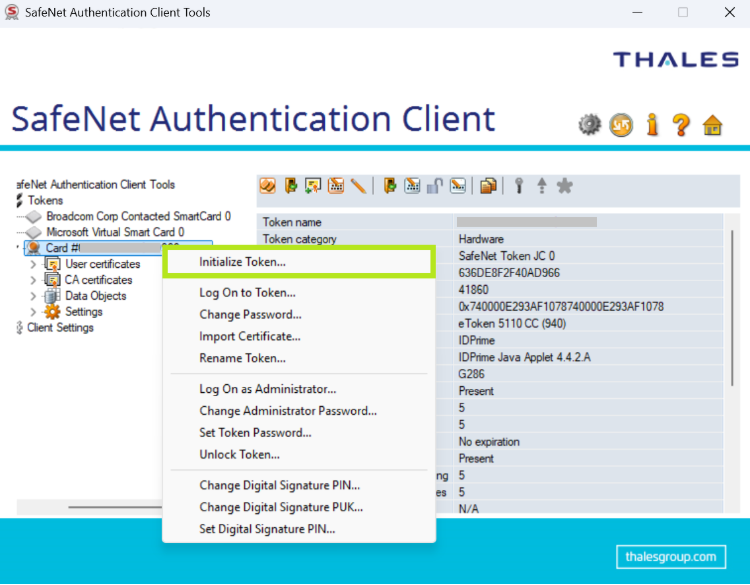Screen dimensions: 750x585
Task: Click the SafeNet logo in title bar
Action: [x=11, y=12]
